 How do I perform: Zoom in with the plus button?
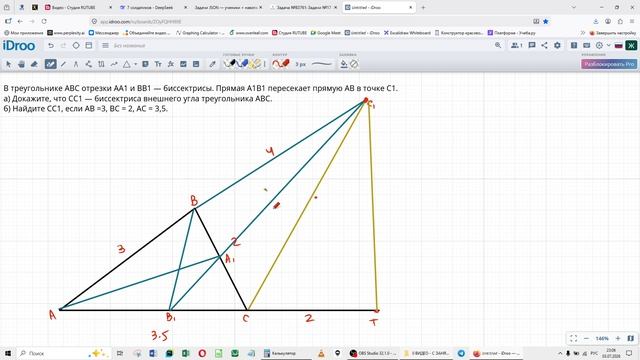pyautogui.click(x=618, y=338)
